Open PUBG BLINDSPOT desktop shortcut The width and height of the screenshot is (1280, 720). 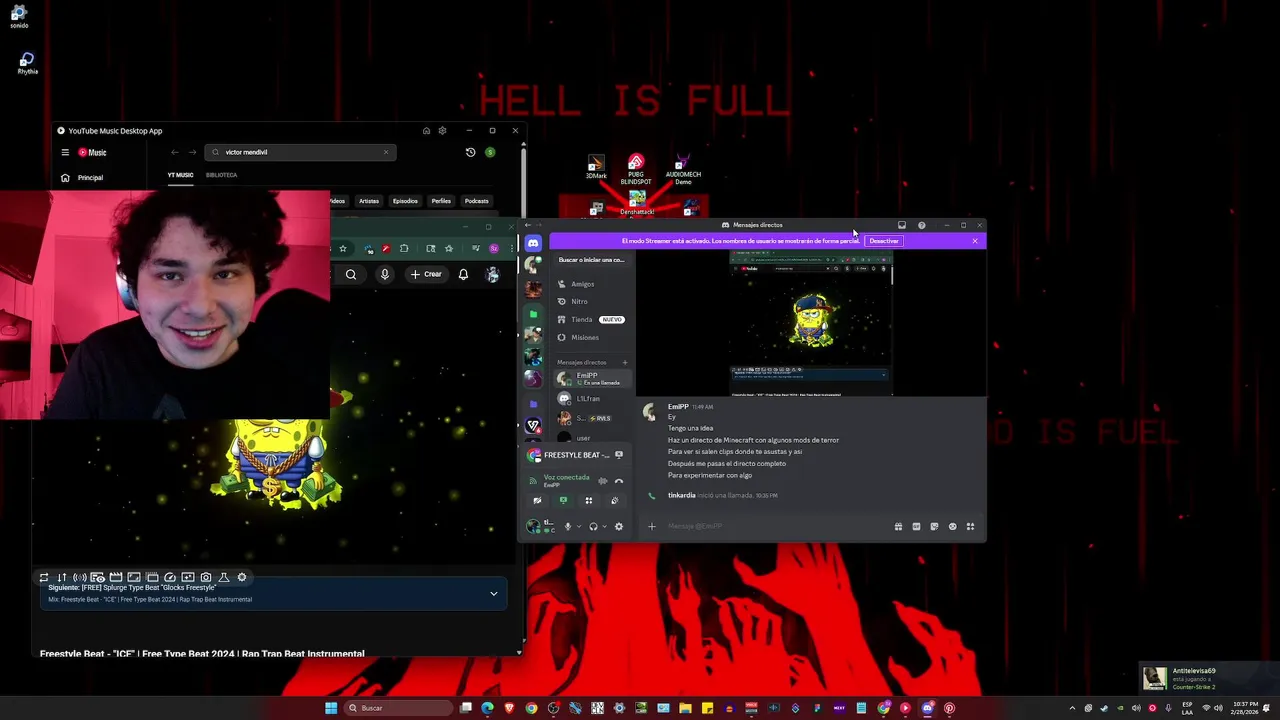pyautogui.click(x=636, y=169)
